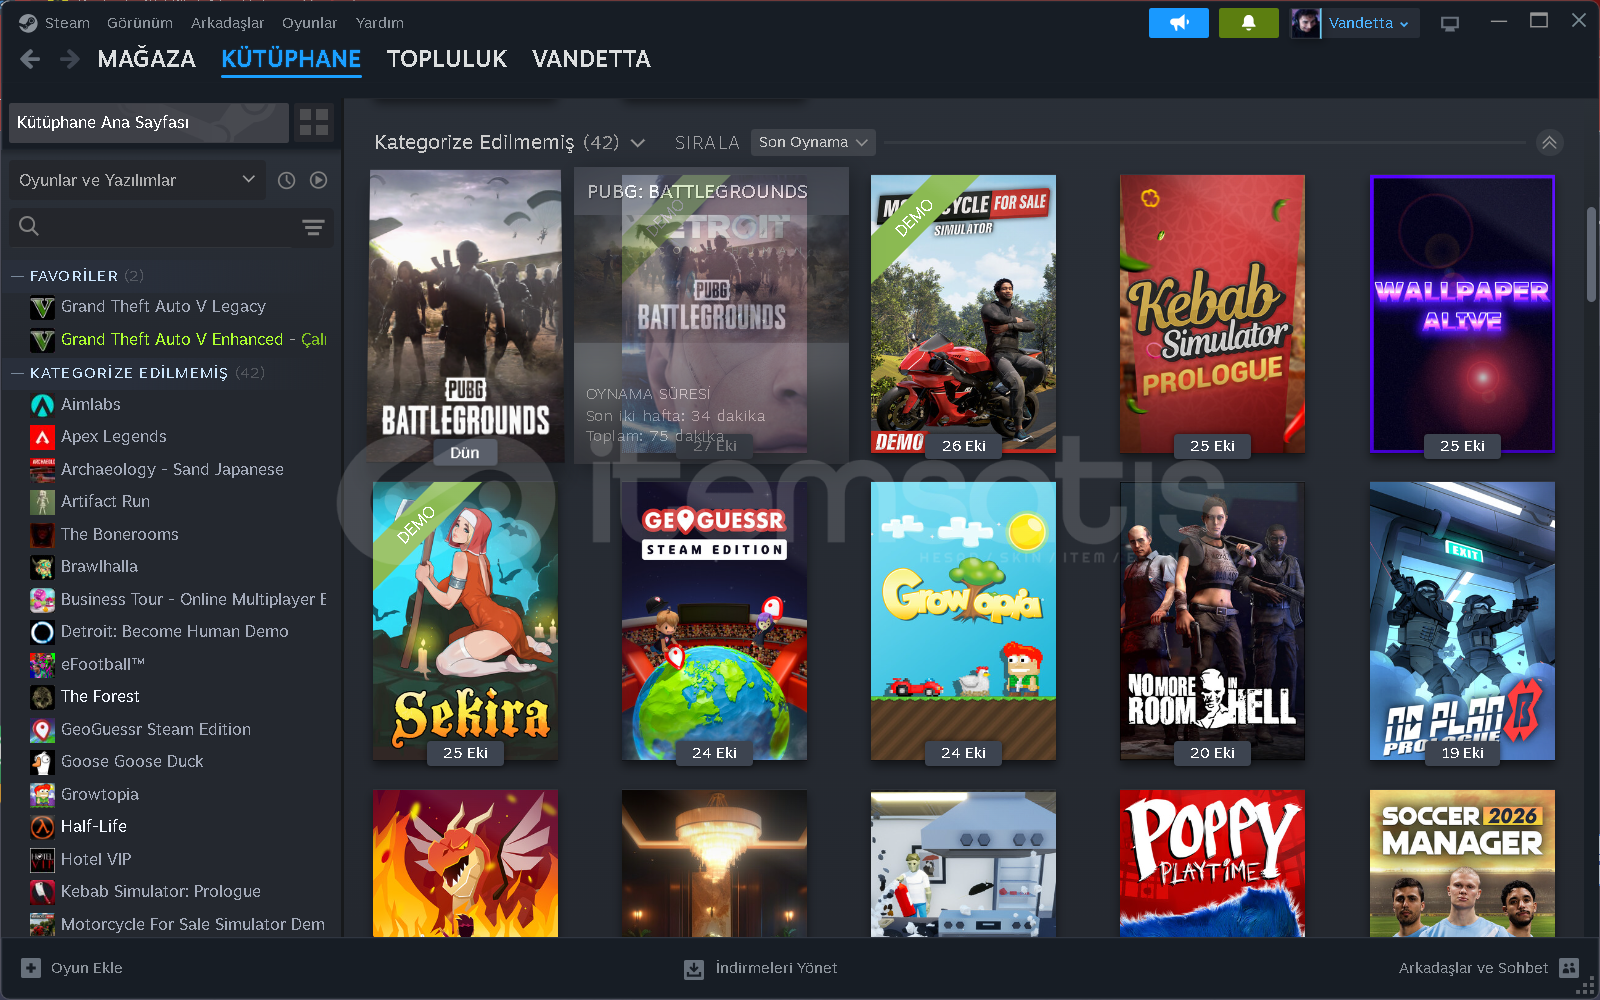Click the Half-Life lambda icon
This screenshot has height=1000, width=1600.
coord(42,827)
